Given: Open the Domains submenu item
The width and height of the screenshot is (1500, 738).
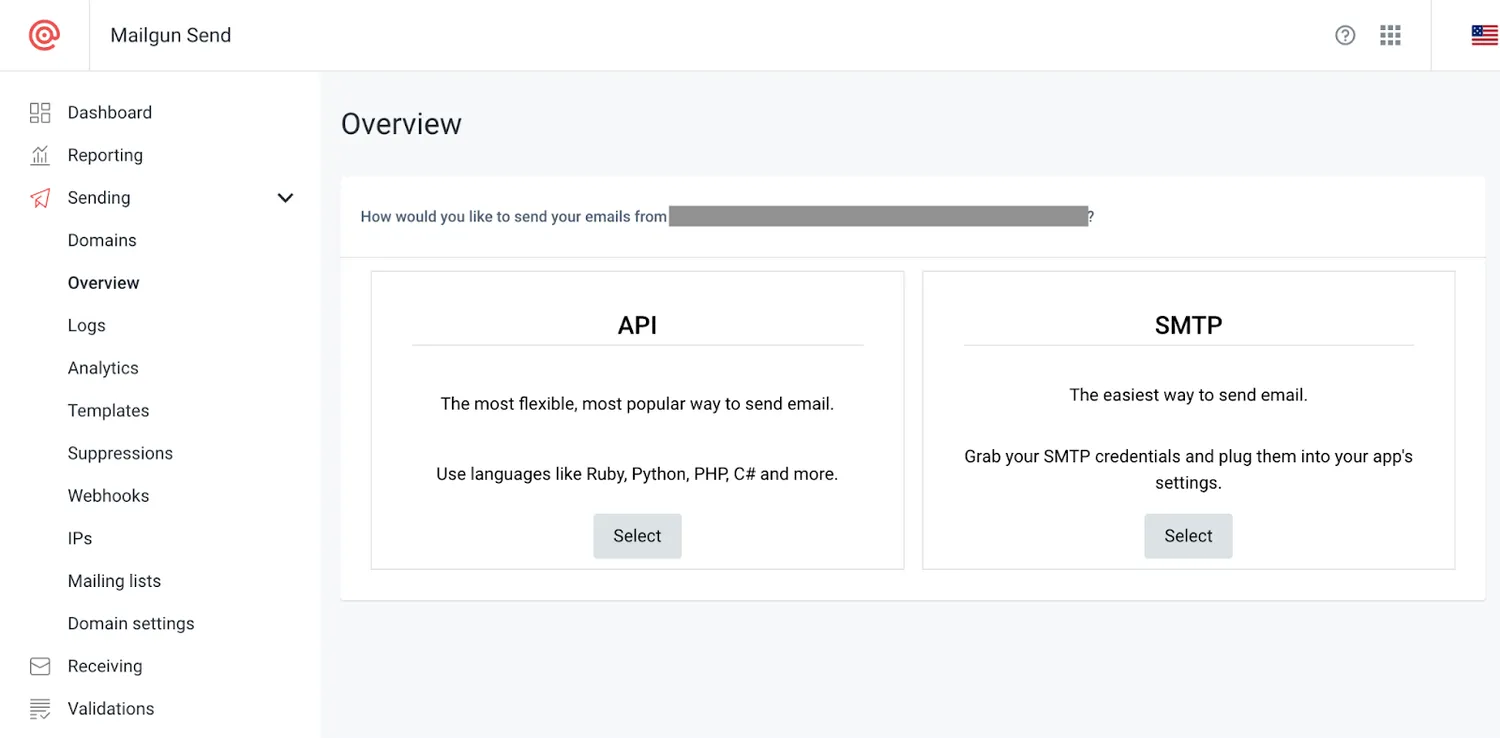Looking at the screenshot, I should 102,240.
